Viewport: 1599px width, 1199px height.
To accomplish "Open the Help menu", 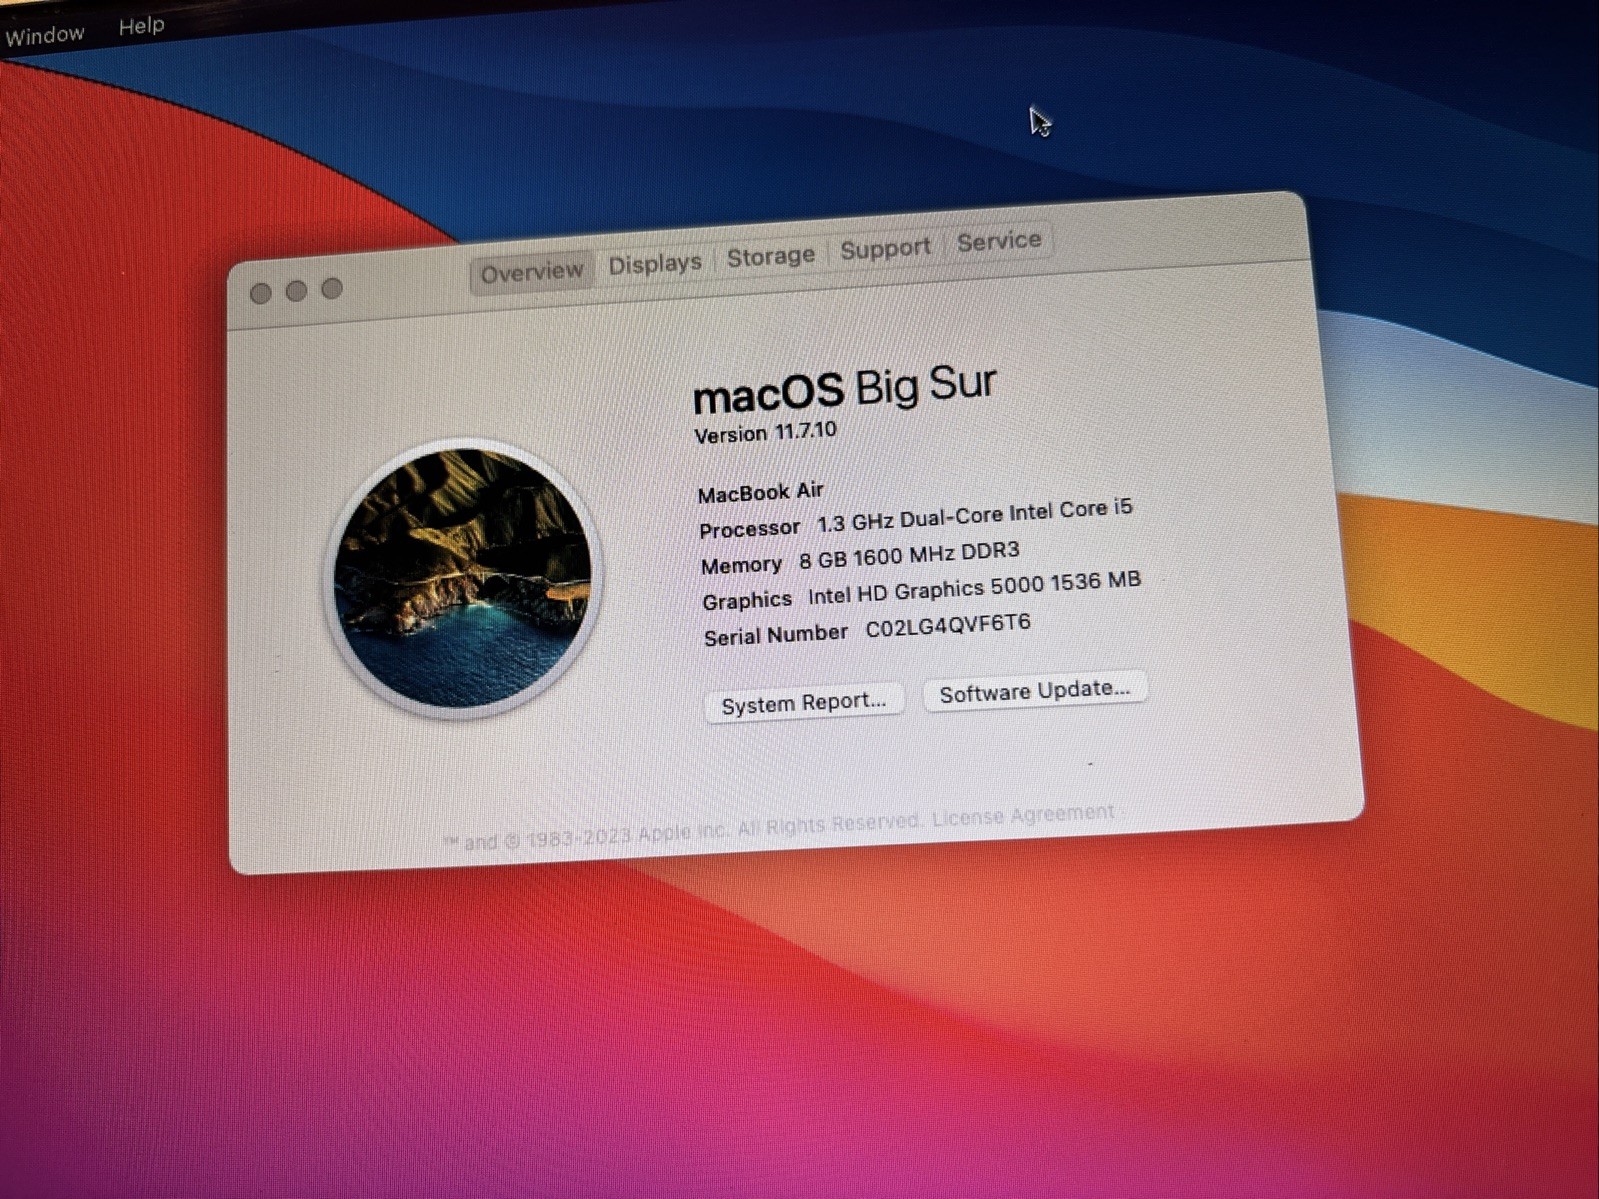I will tap(141, 26).
